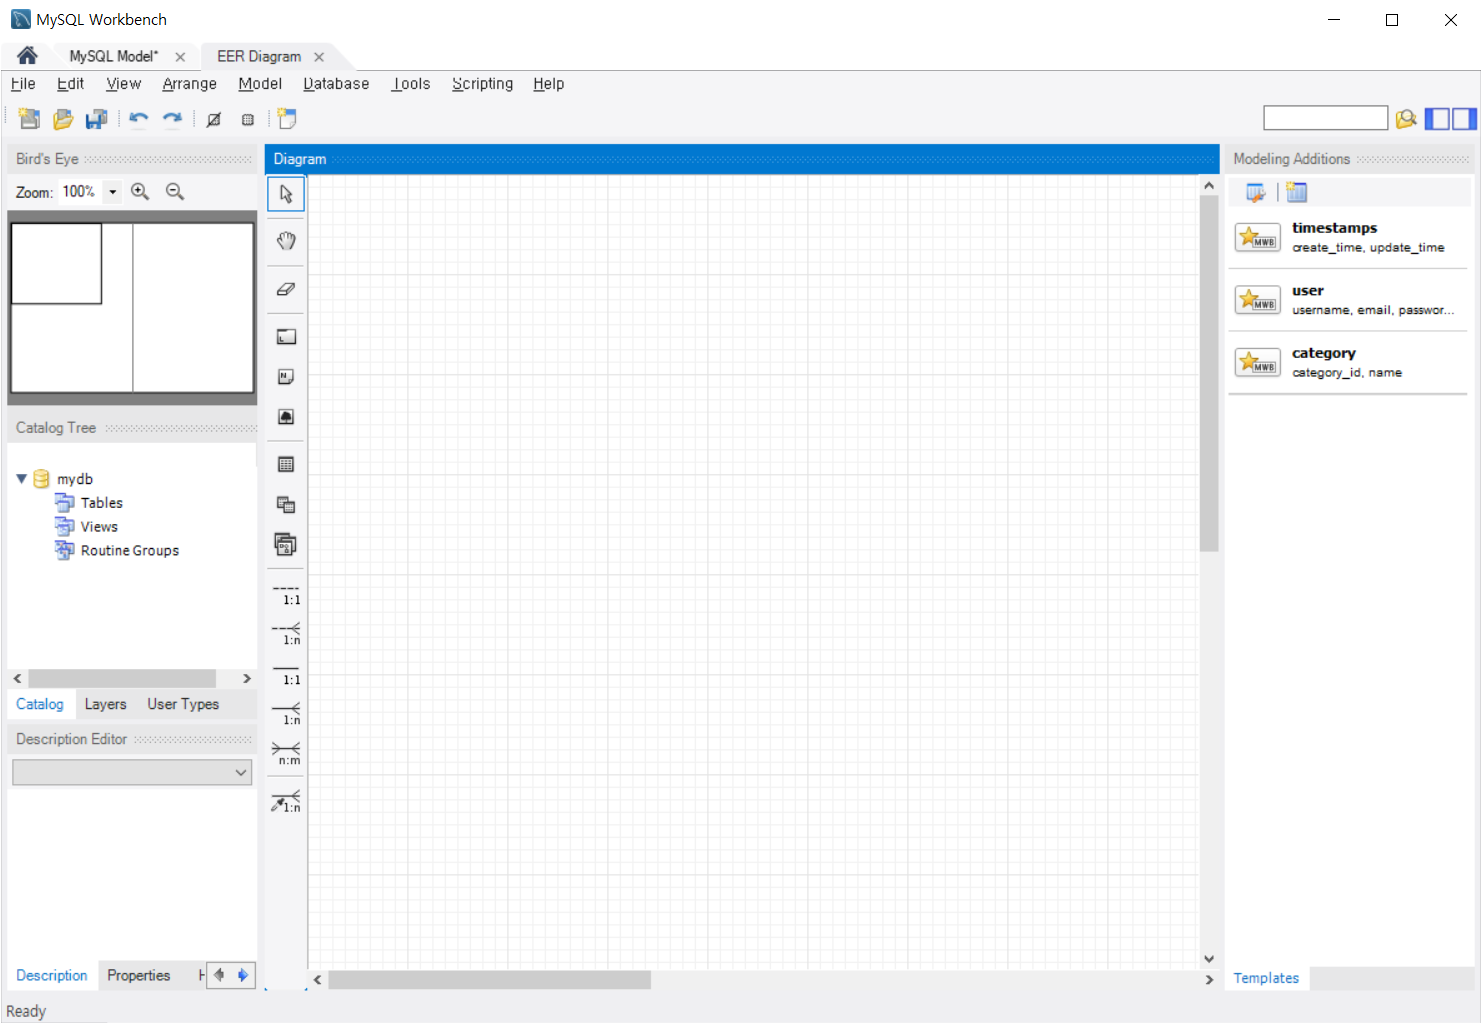Open the File menu
Viewport: 1482px width, 1024px height.
pyautogui.click(x=23, y=84)
